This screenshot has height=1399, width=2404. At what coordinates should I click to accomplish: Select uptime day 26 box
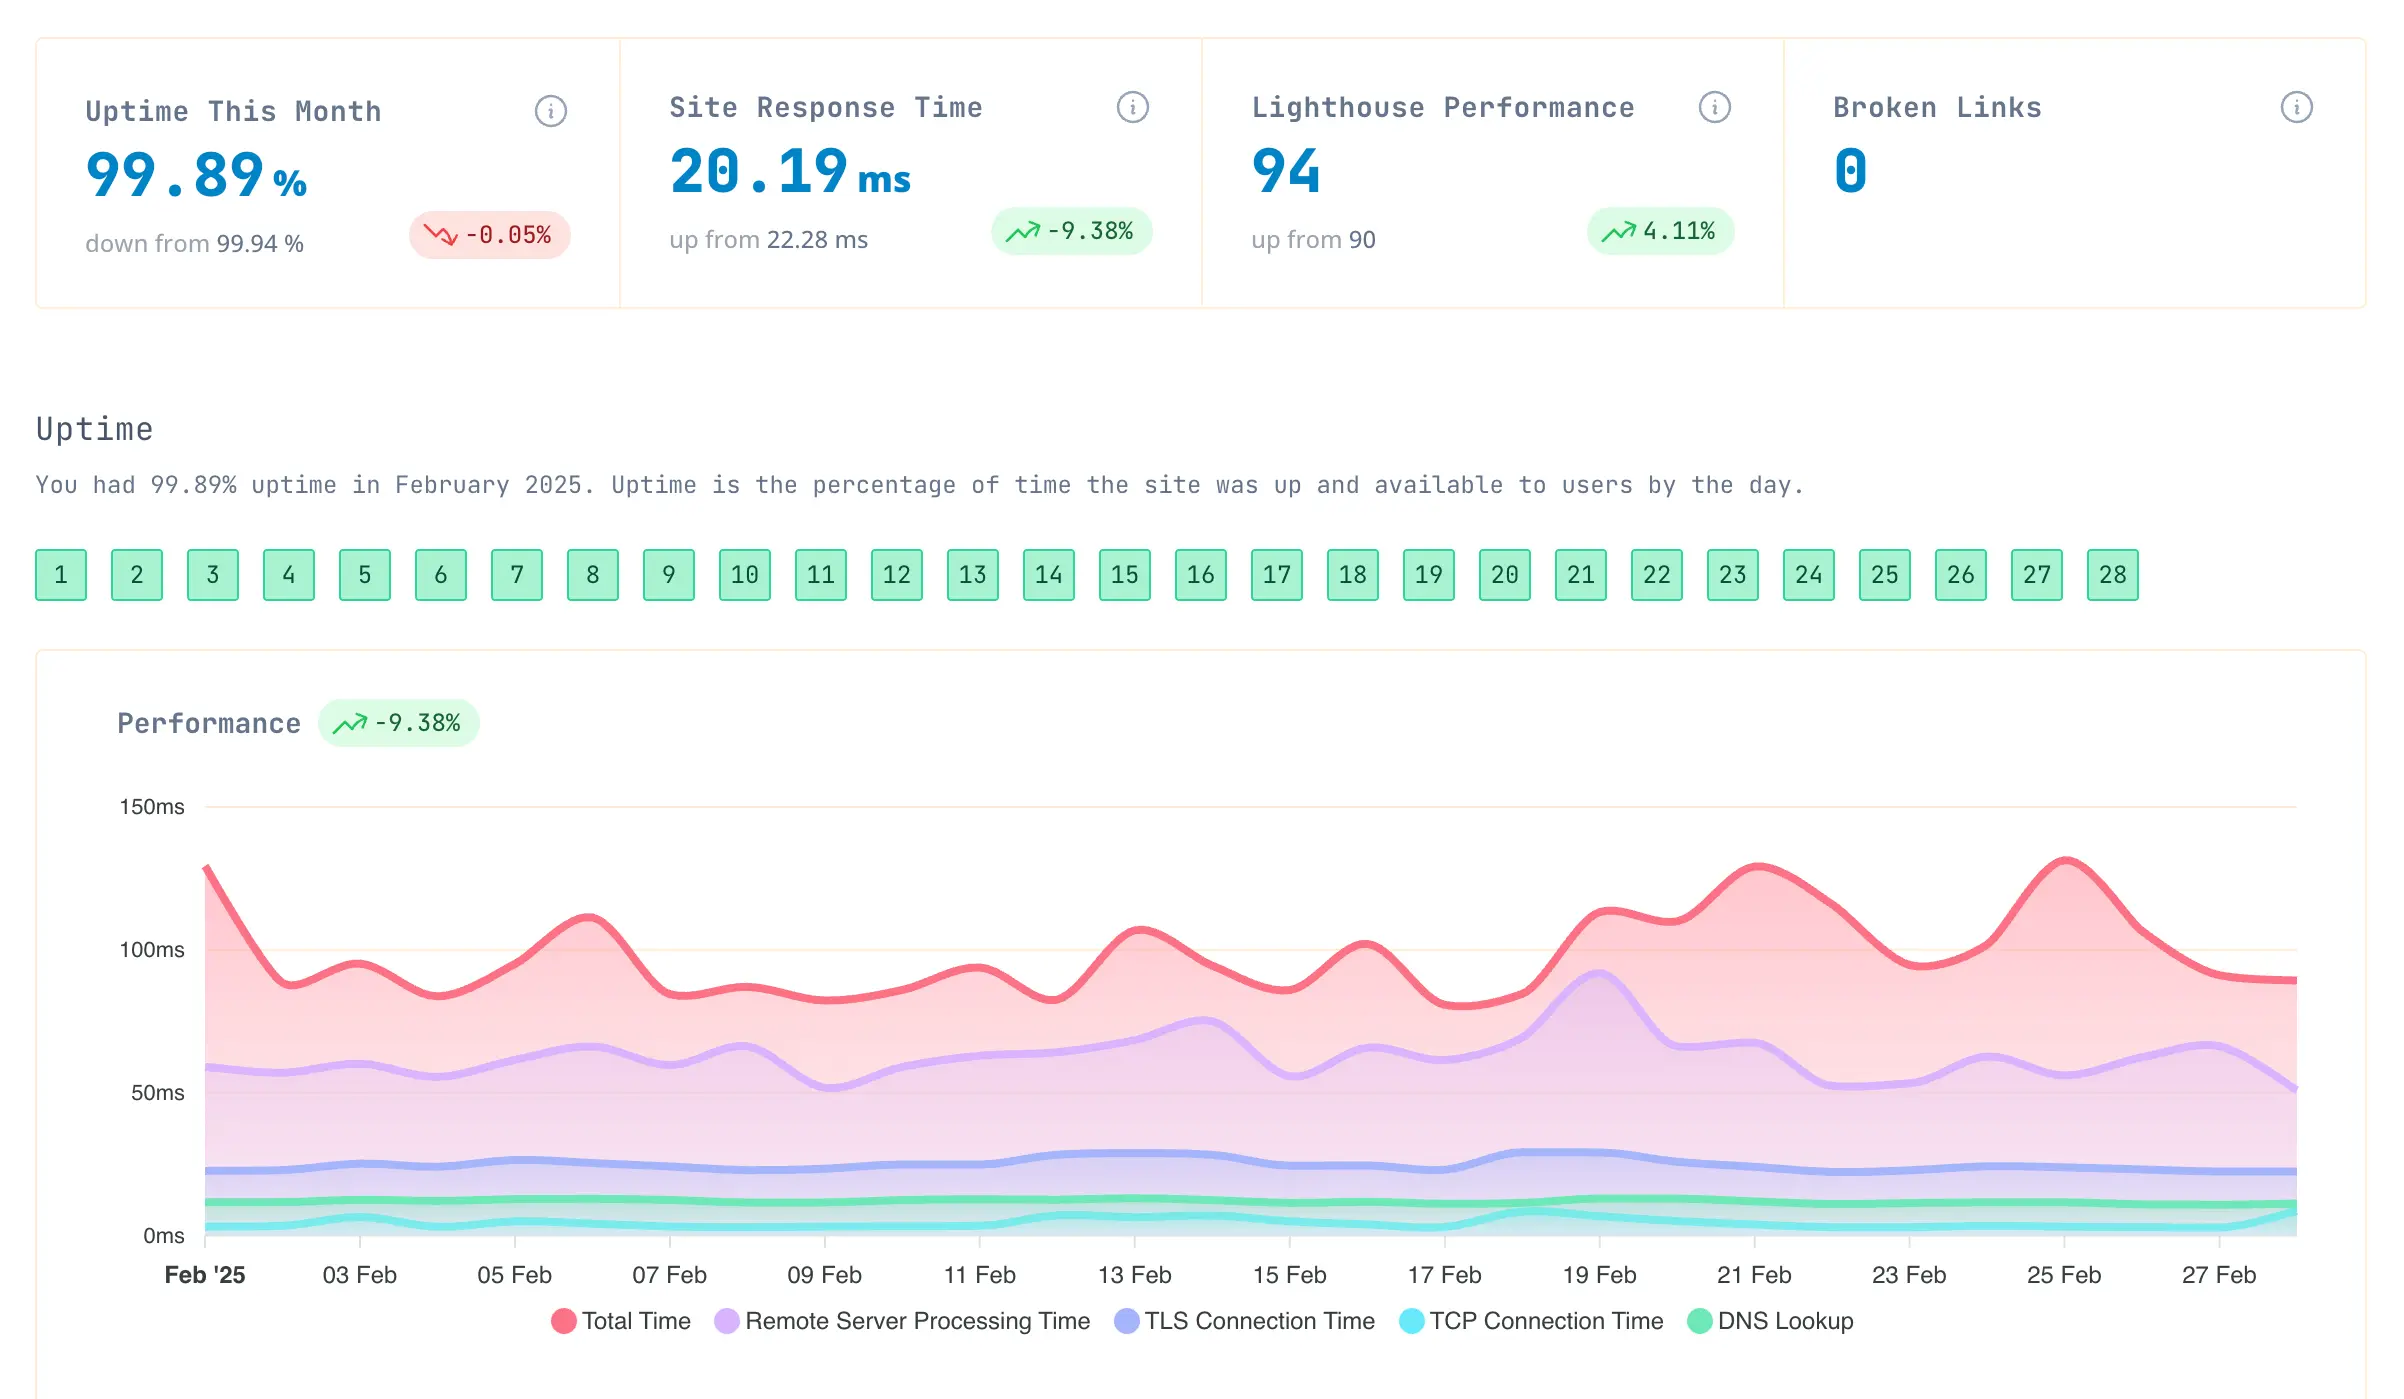coord(1961,575)
